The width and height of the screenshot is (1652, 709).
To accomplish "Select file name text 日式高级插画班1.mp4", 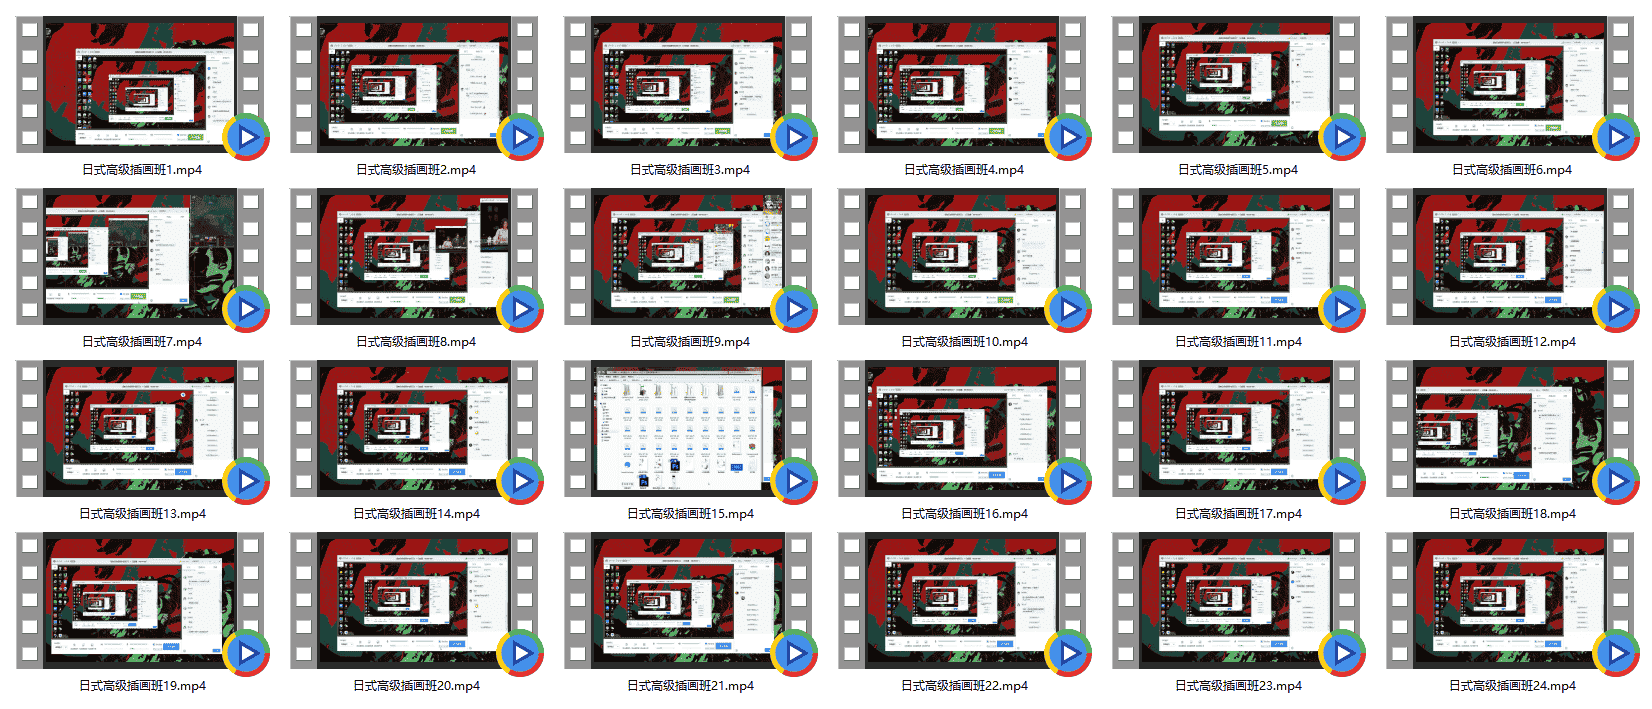I will (142, 170).
